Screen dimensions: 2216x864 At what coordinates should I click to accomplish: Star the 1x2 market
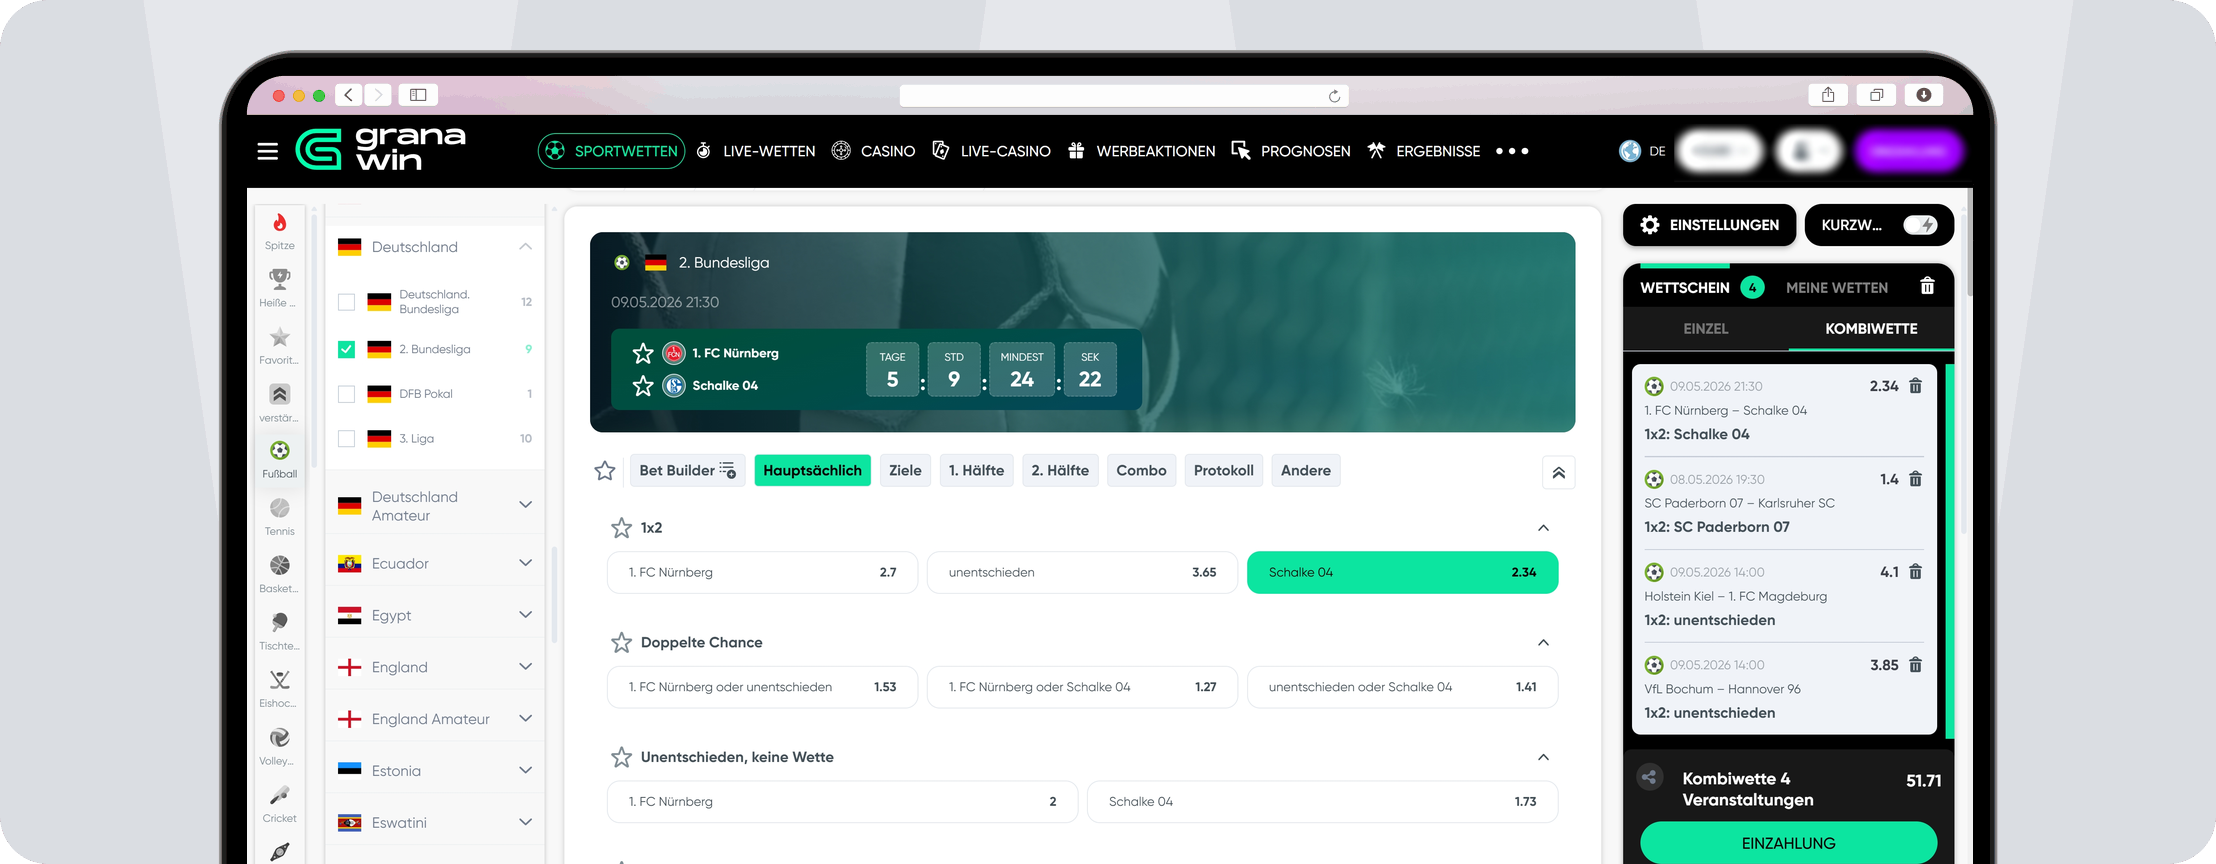pos(621,527)
